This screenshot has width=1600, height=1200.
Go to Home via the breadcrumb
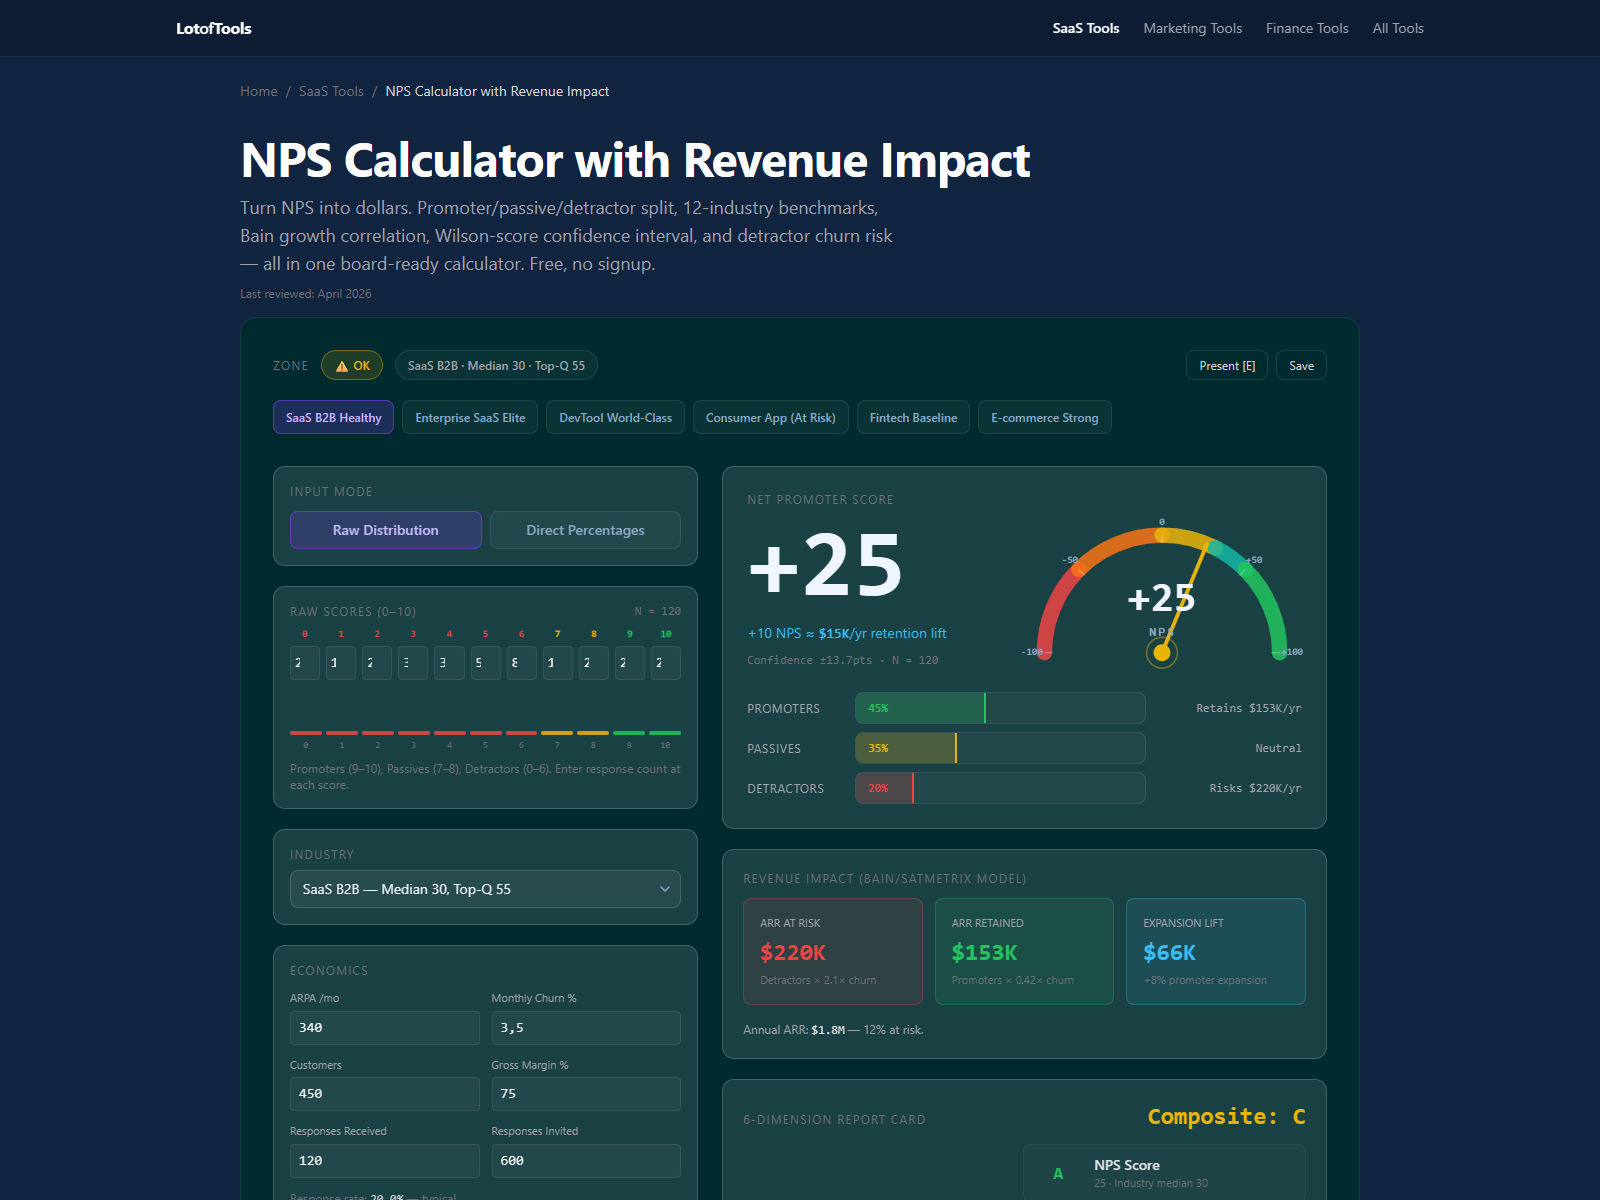(x=258, y=91)
